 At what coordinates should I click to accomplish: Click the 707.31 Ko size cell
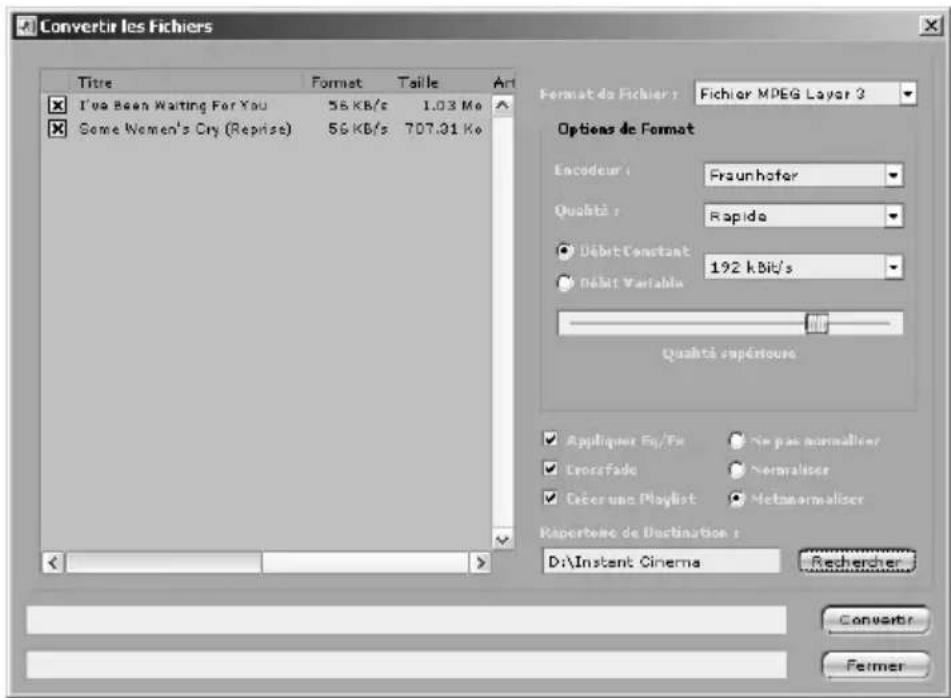(x=443, y=129)
